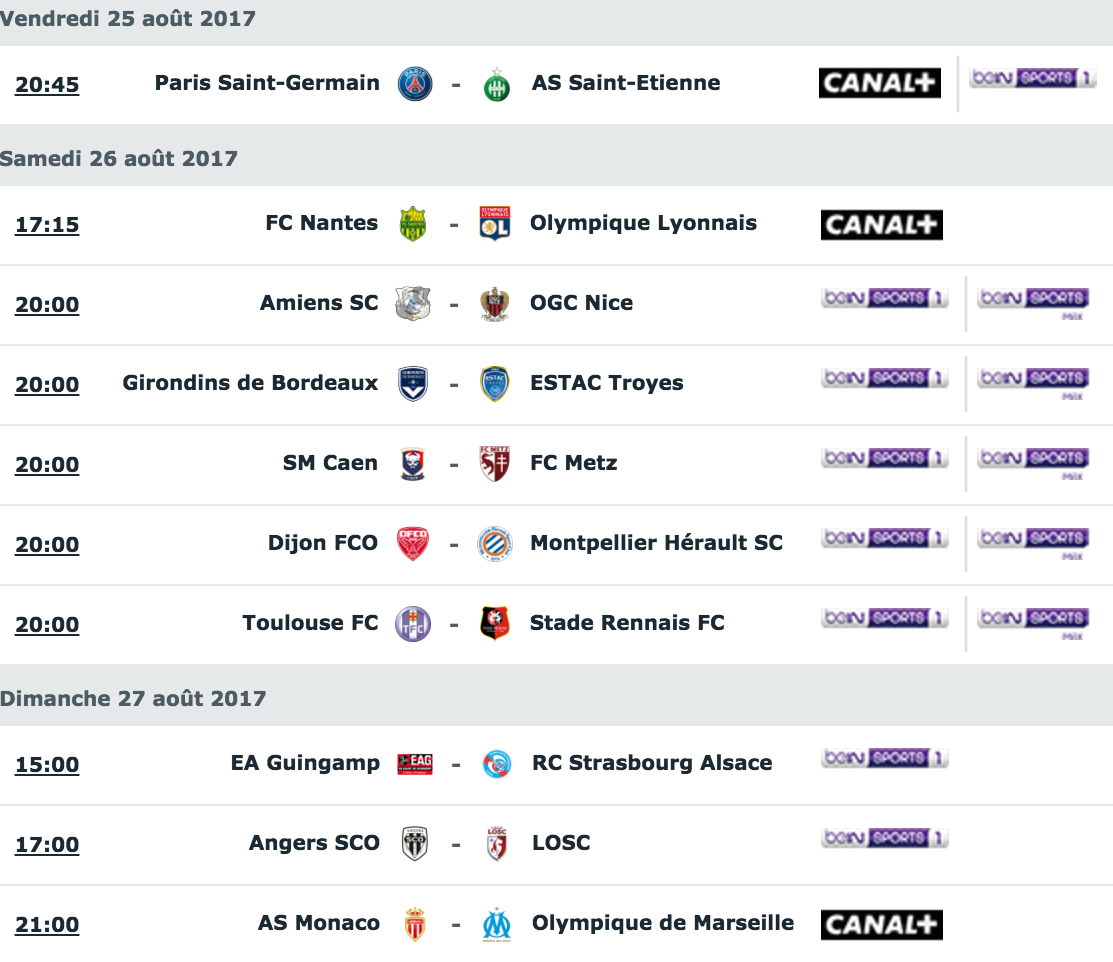Select the FC Nantes yellow crest
Screen dimensions: 1113x962
pyautogui.click(x=413, y=224)
